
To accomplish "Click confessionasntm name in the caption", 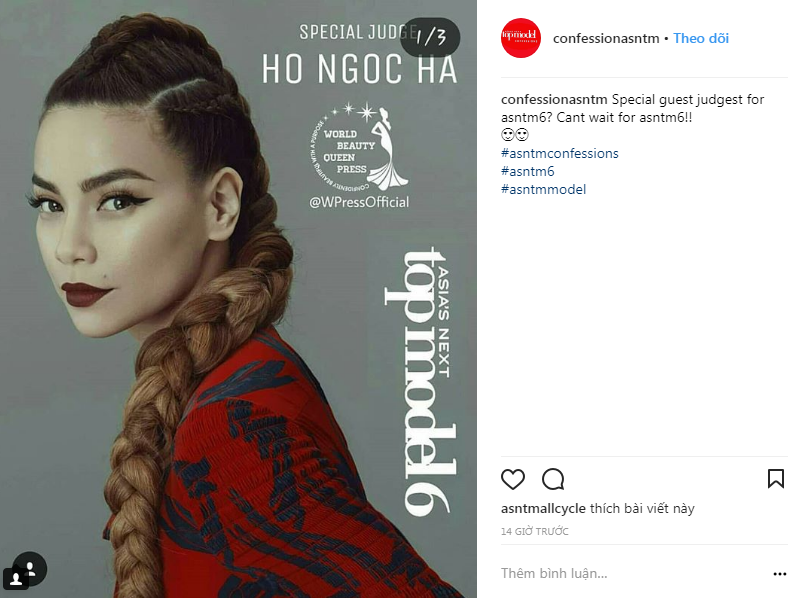I will coord(554,100).
